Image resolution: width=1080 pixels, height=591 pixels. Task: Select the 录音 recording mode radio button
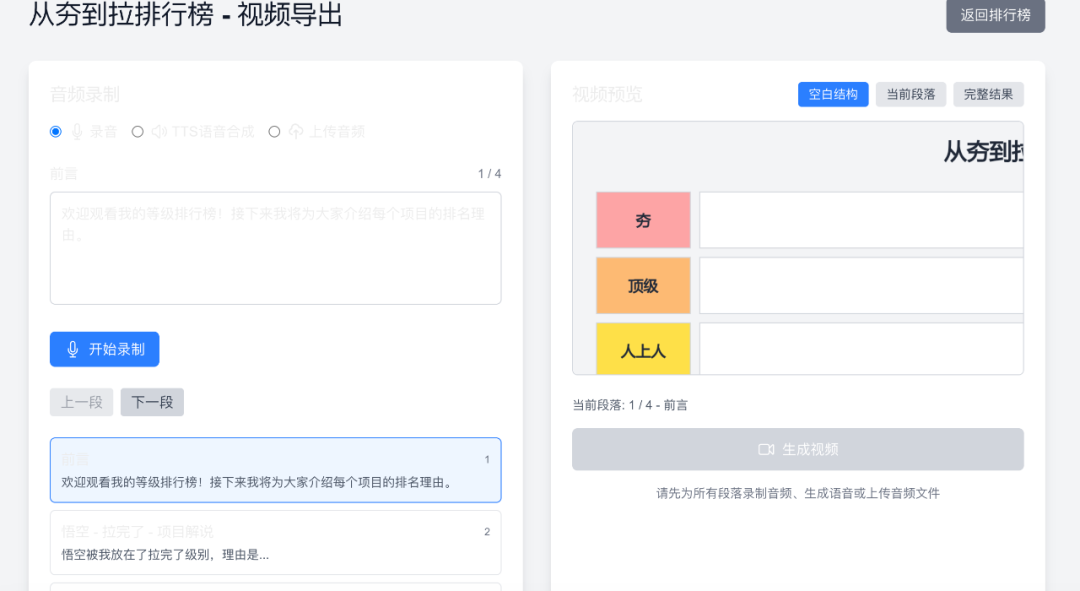pos(56,131)
